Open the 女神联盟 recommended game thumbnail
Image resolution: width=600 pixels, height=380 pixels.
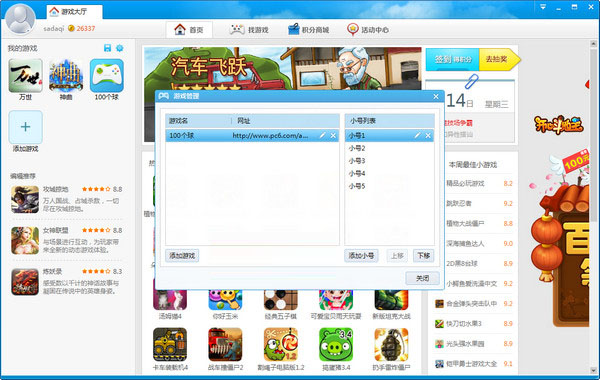pyautogui.click(x=25, y=241)
